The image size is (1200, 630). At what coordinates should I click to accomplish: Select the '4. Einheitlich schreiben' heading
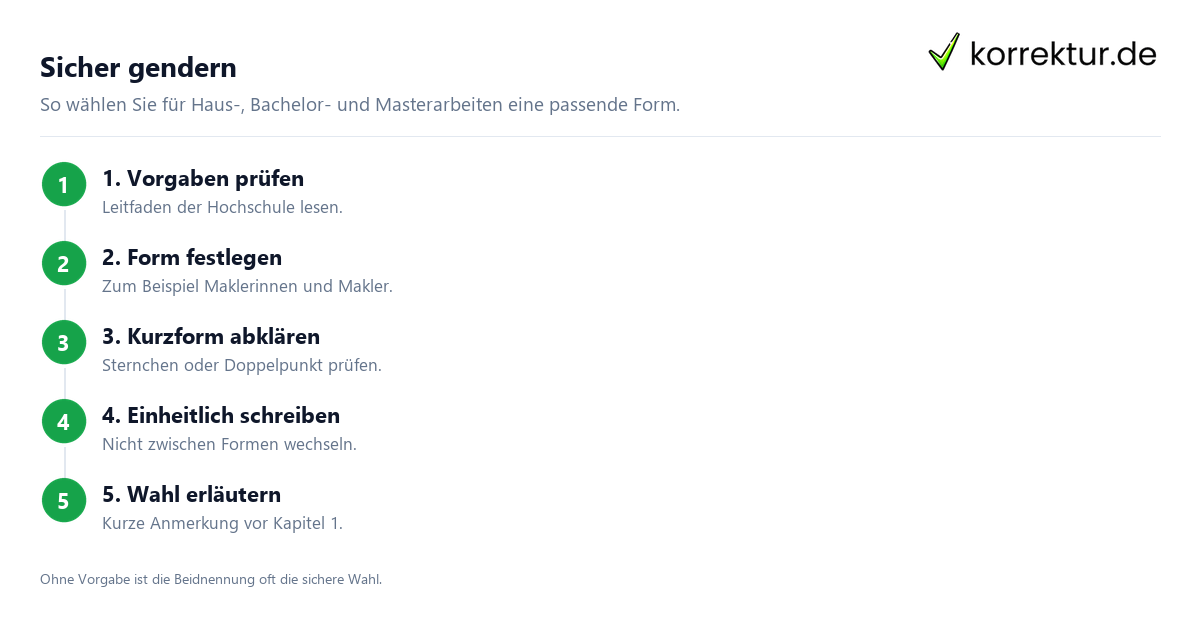[221, 415]
